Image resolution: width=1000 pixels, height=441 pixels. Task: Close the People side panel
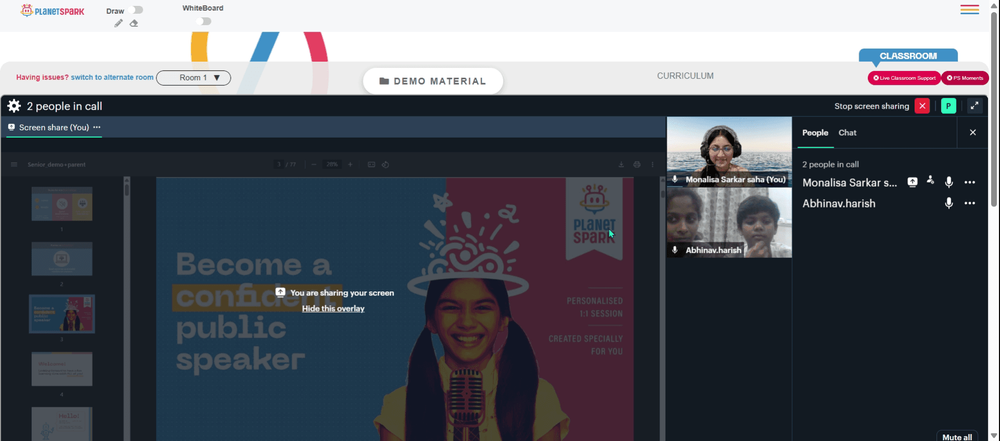coord(973,133)
